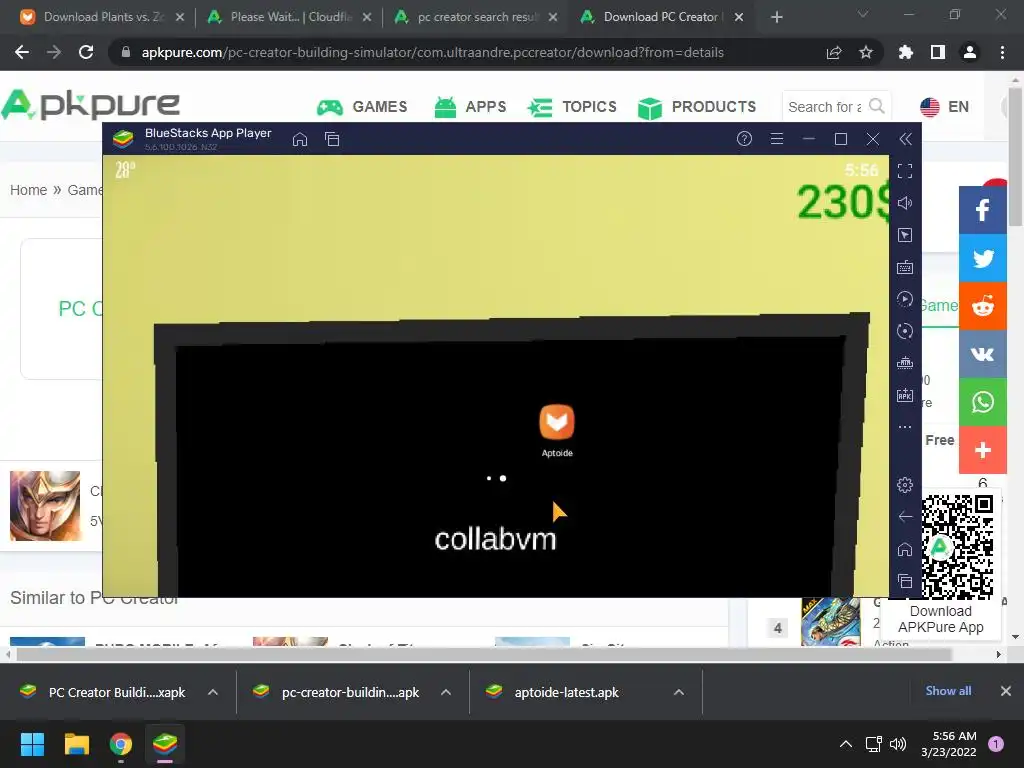1024x768 pixels.
Task: Expand pc-creator-building apk download options
Action: click(x=446, y=692)
